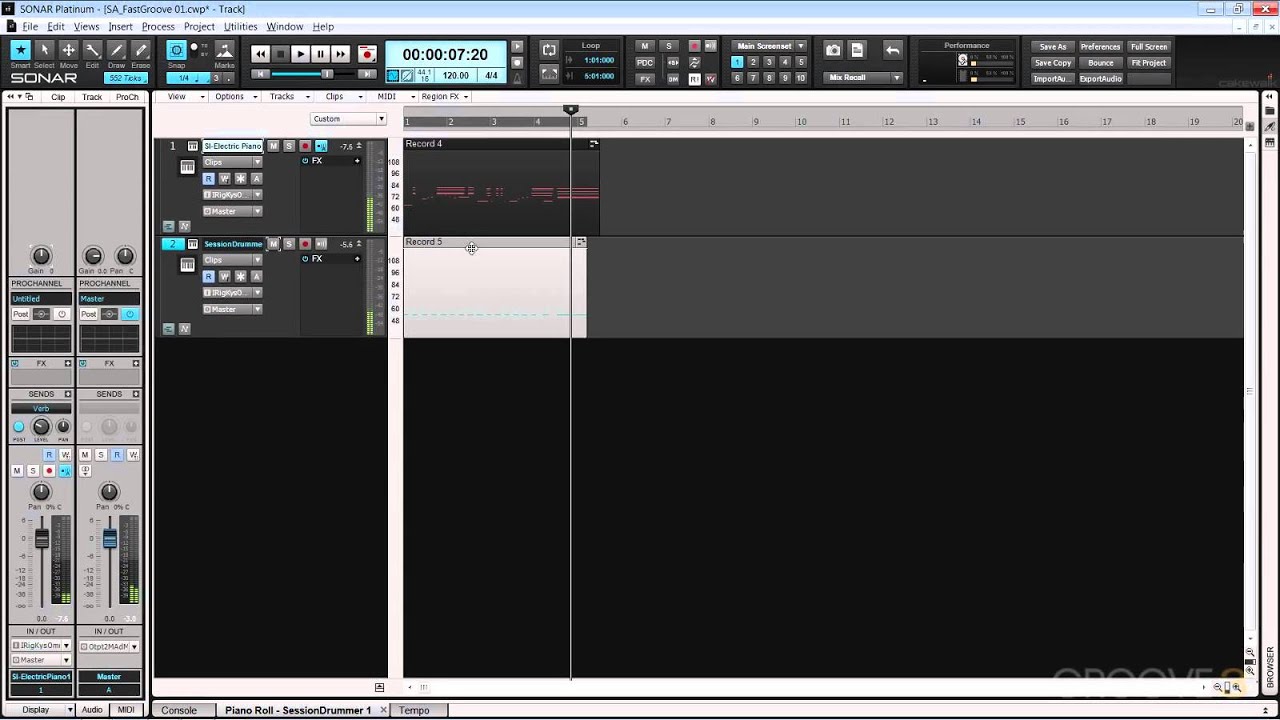Click ExportAudio button
The height and width of the screenshot is (720, 1280).
[1100, 78]
